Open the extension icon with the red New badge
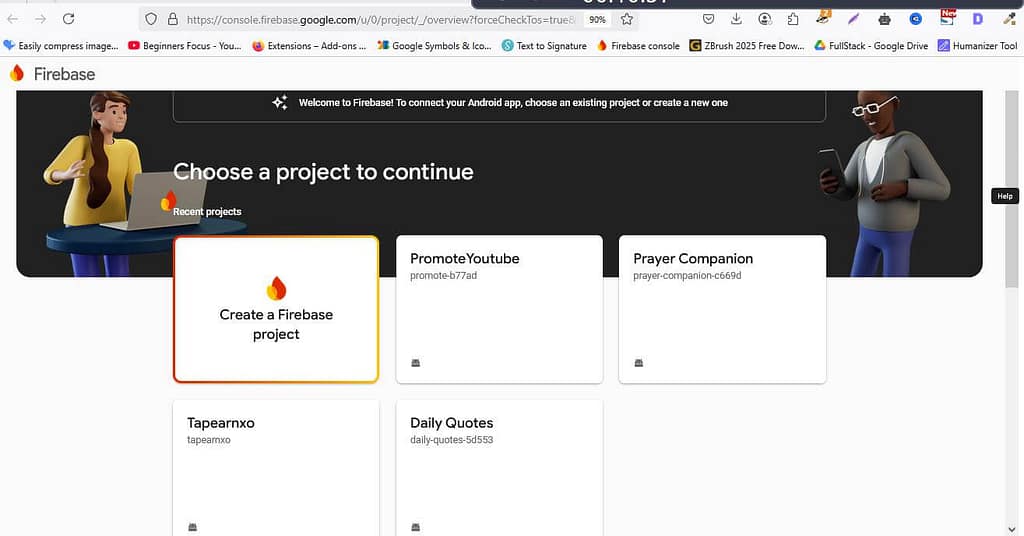1024x536 pixels. click(947, 17)
